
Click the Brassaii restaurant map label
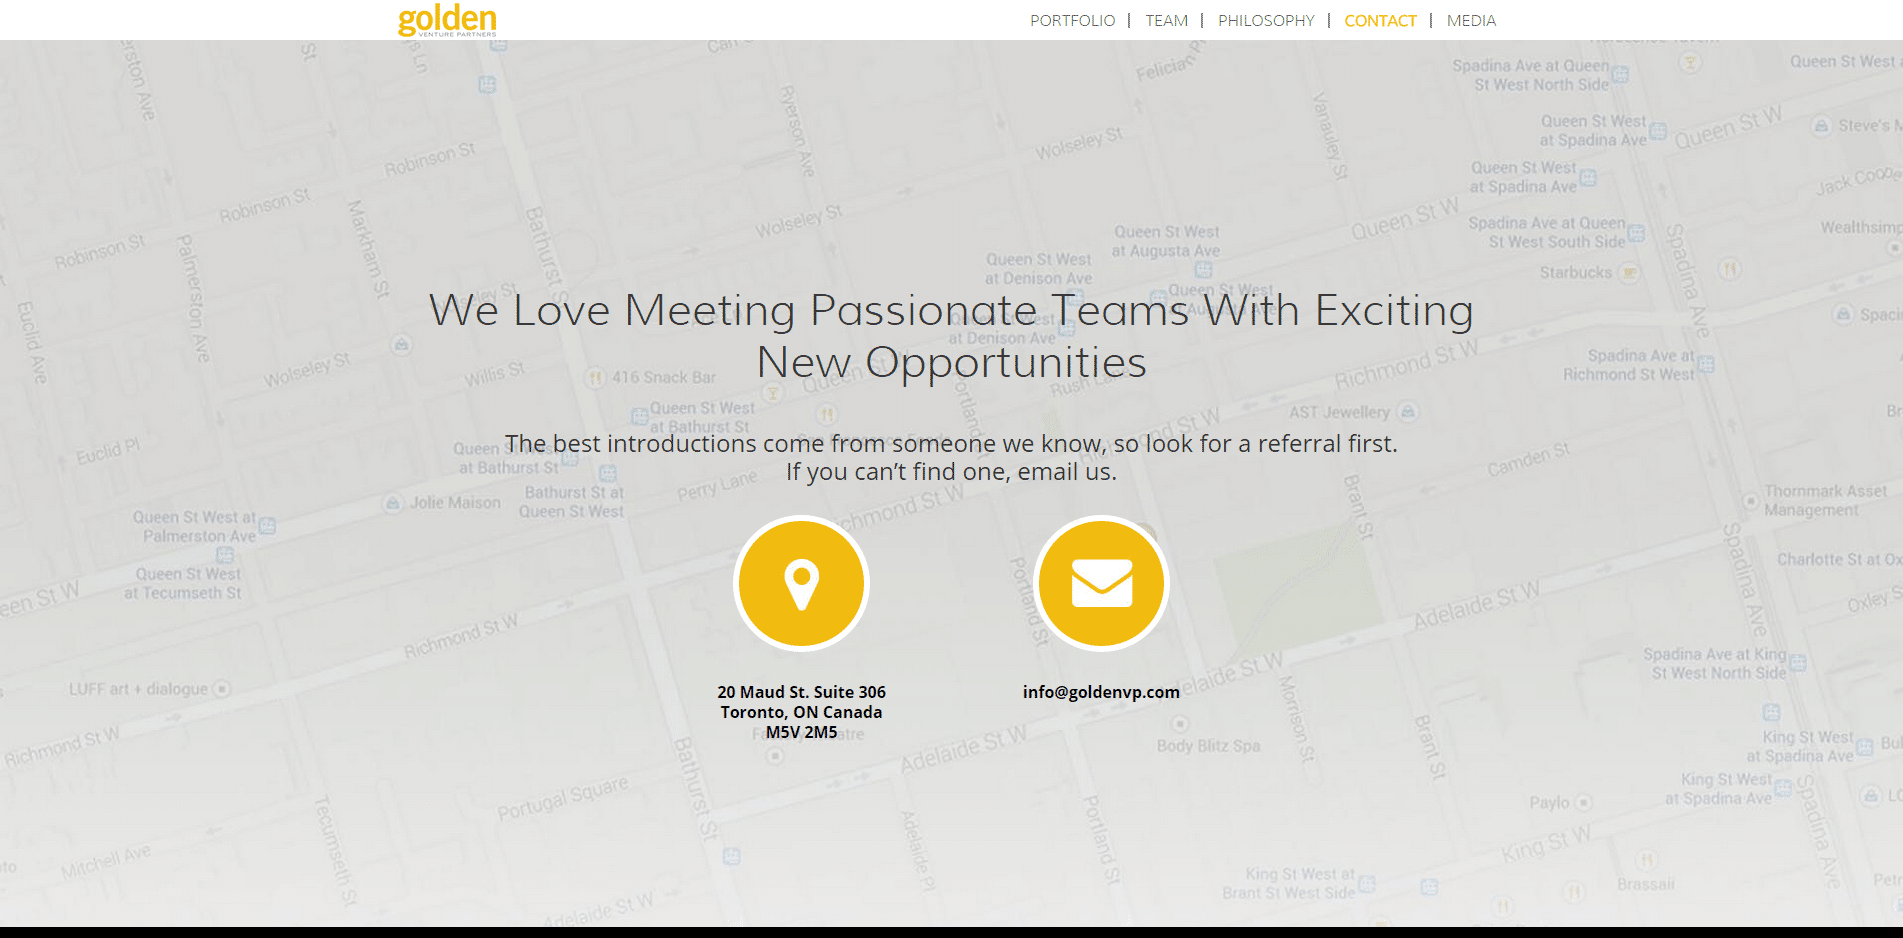[x=1645, y=884]
